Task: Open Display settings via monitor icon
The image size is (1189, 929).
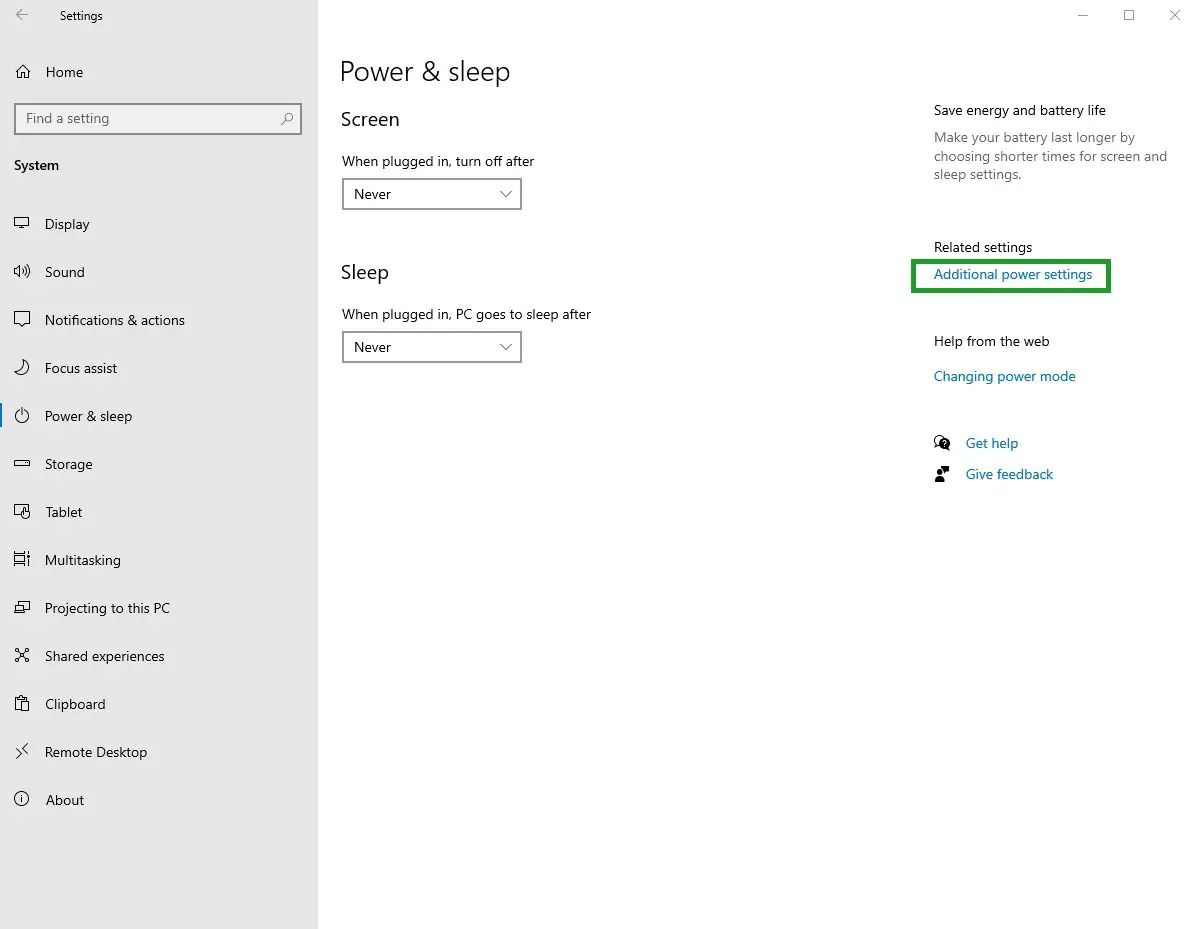Action: point(22,223)
